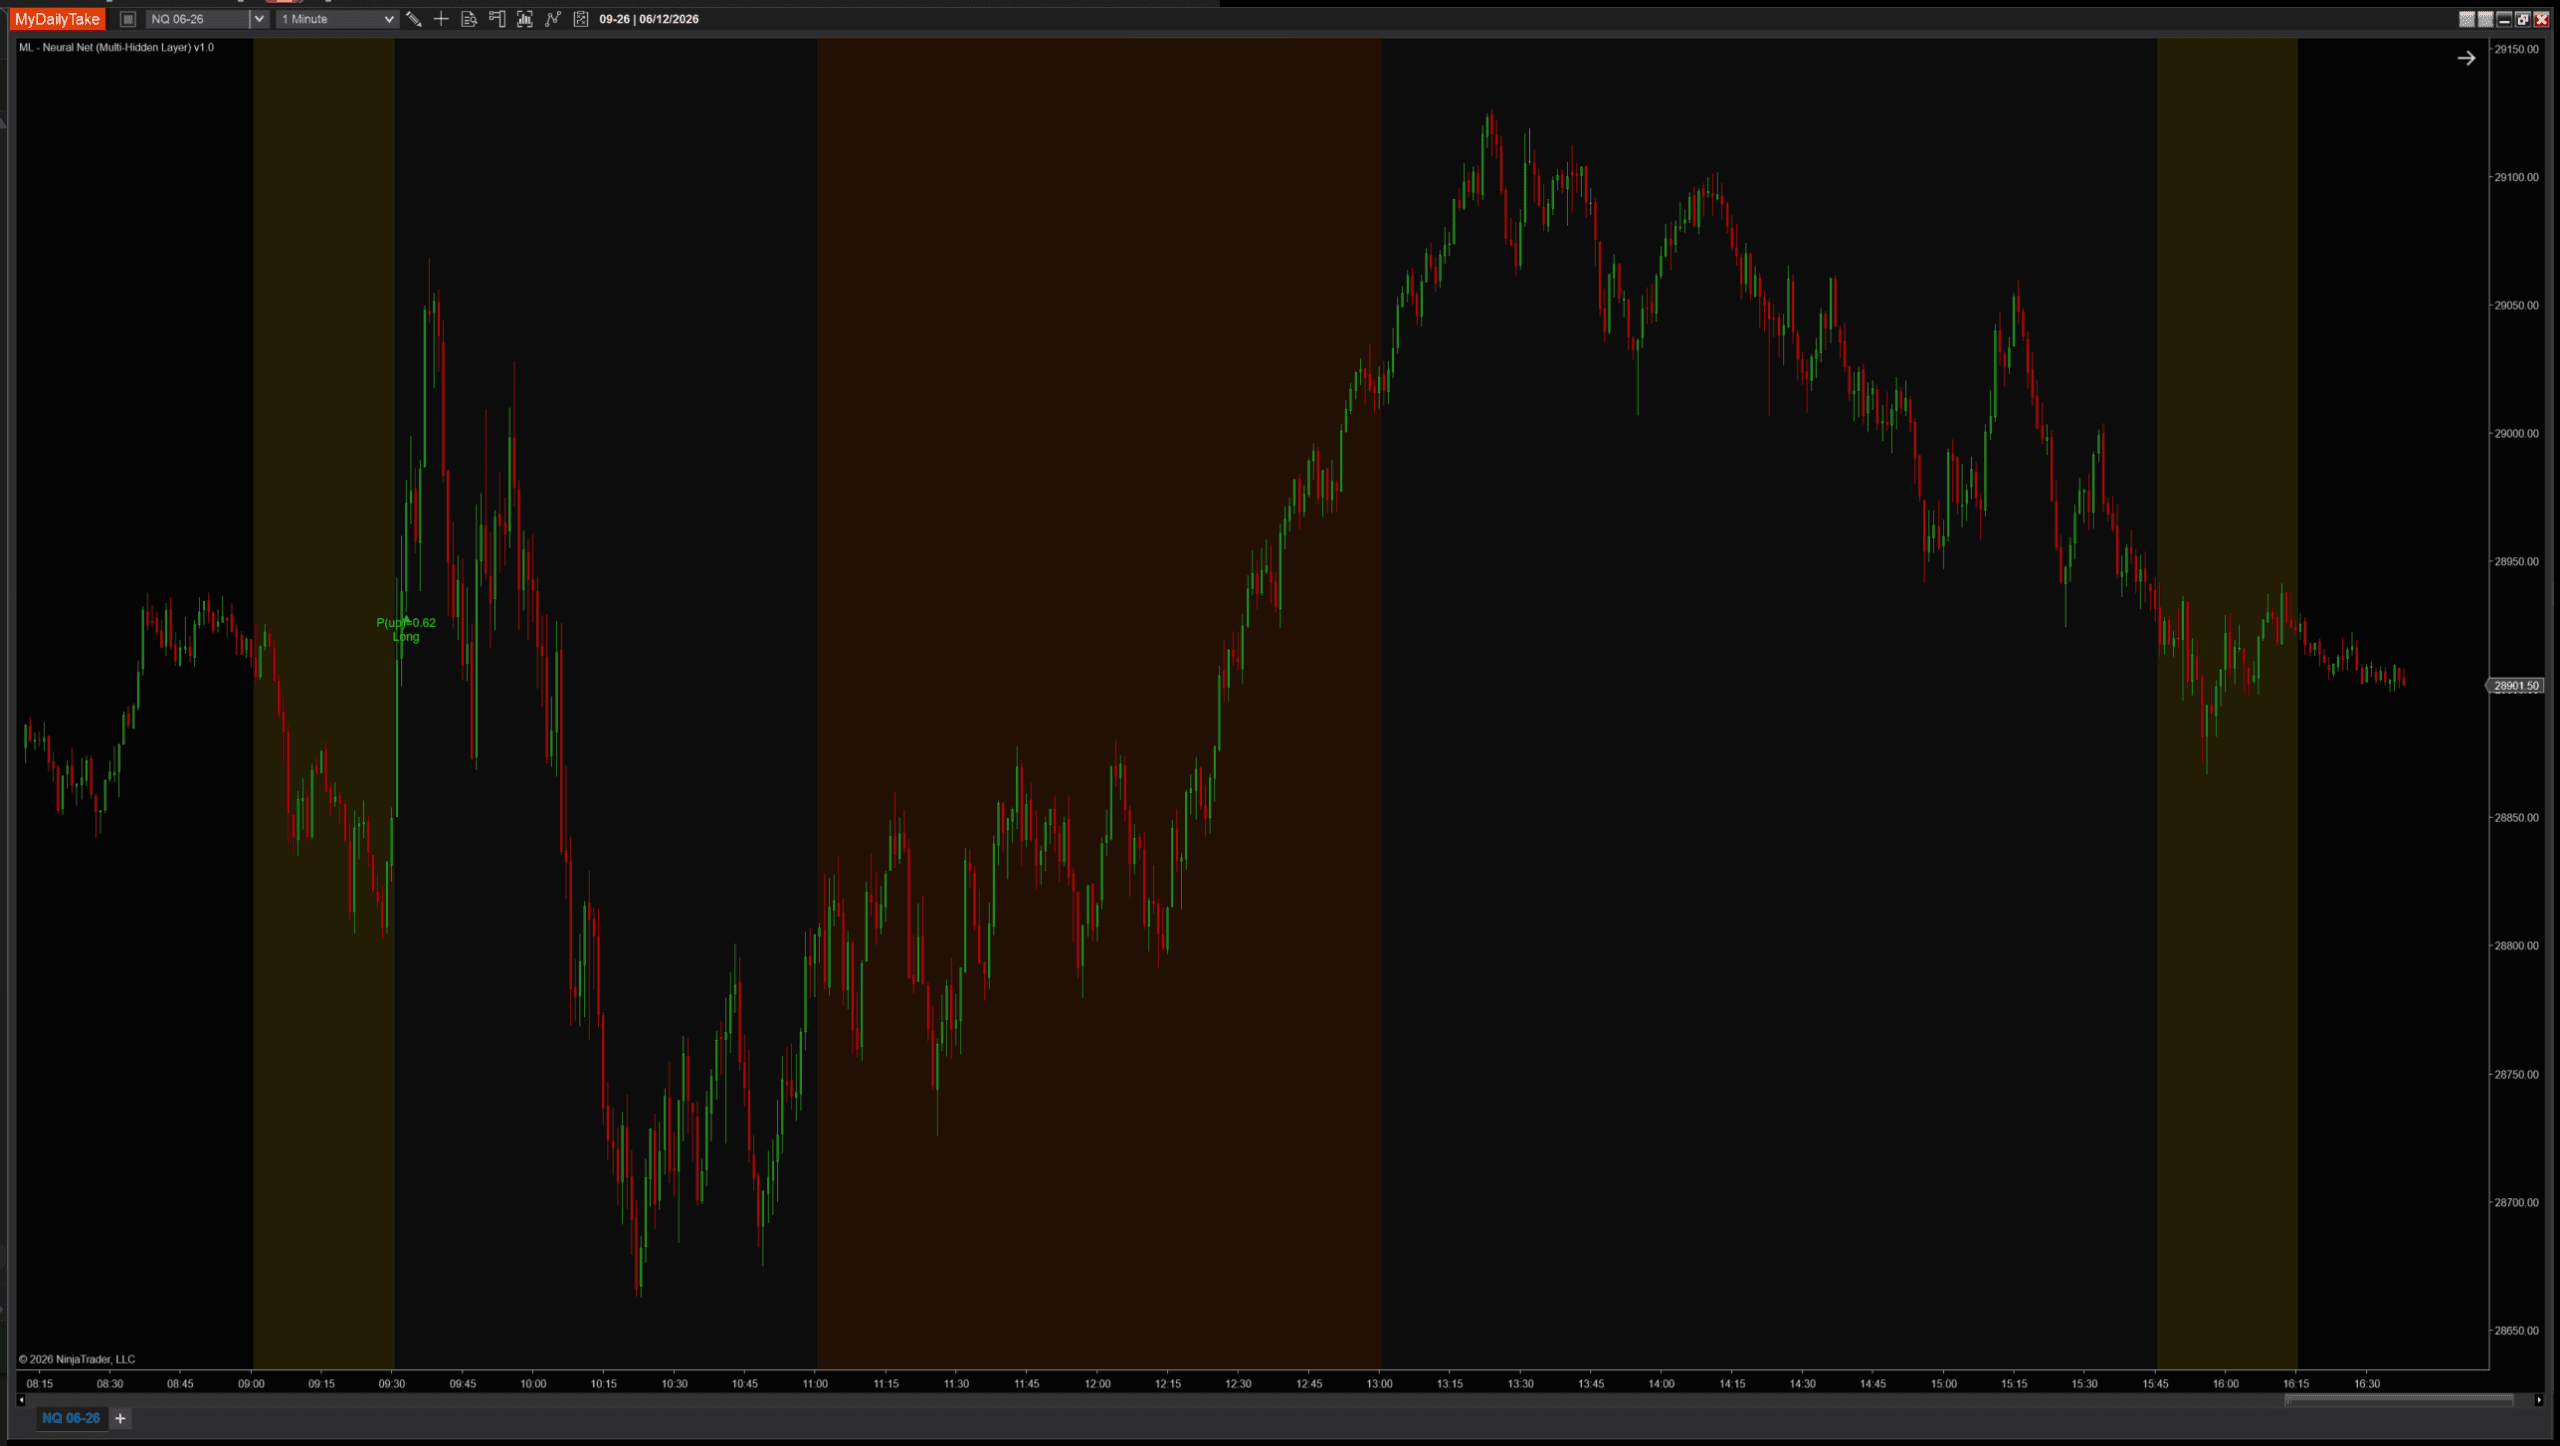Click the 11:00 time axis label
Screen dimensions: 2560x1446
click(x=815, y=1384)
